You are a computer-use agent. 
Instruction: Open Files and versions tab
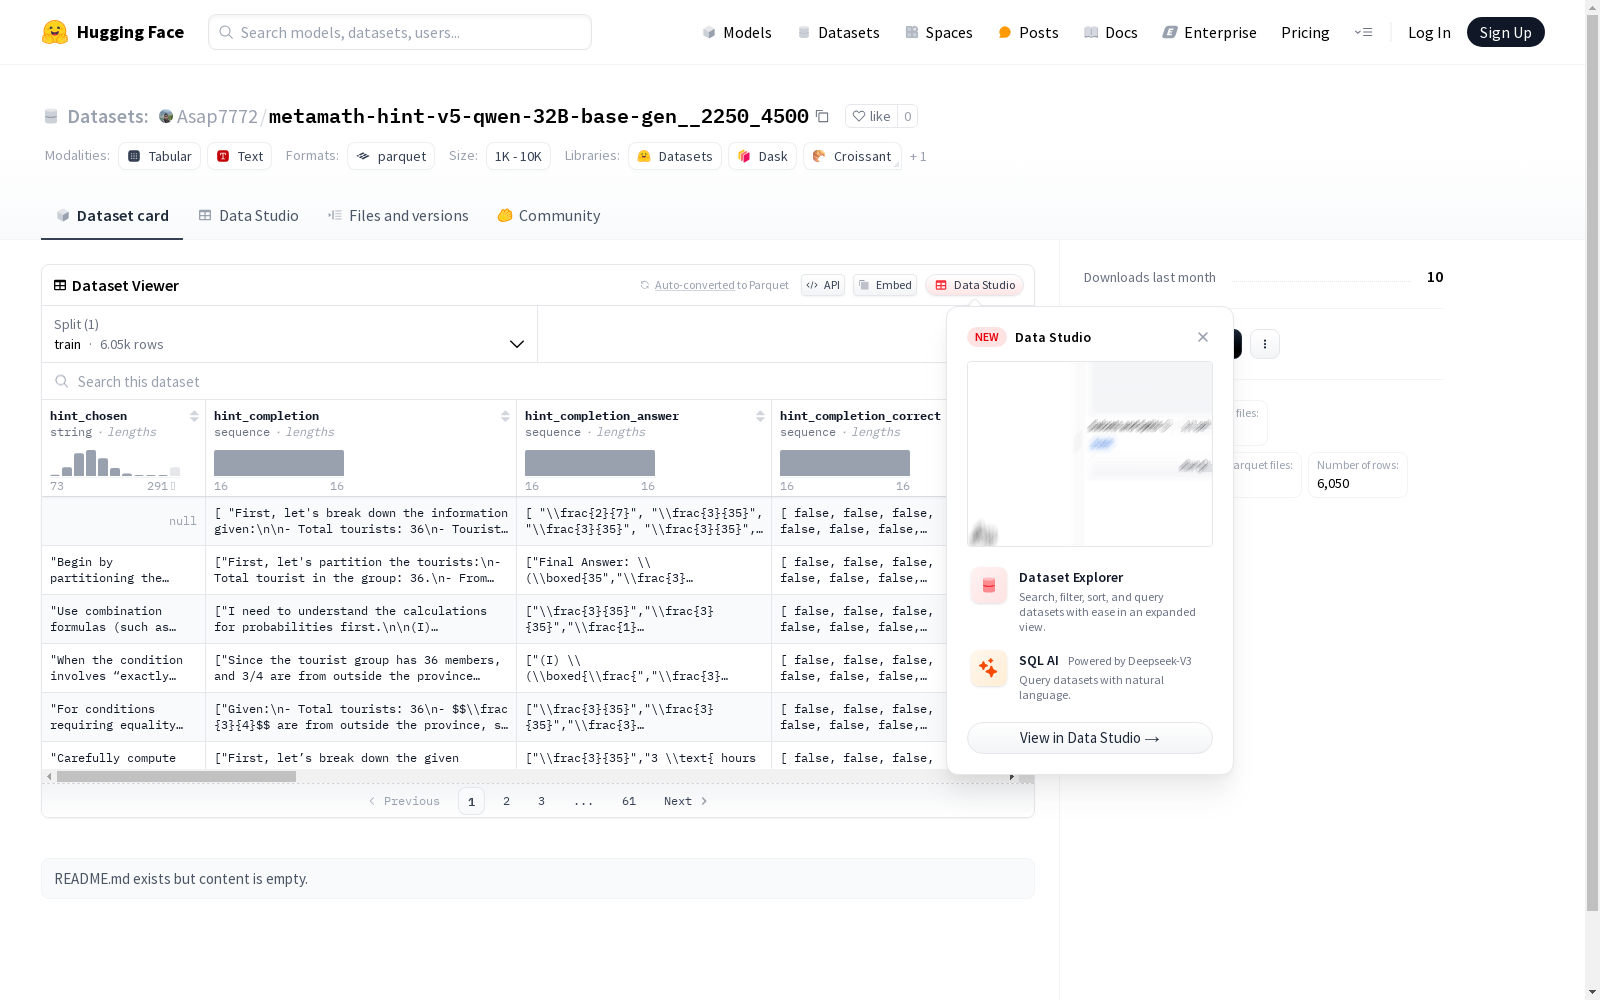point(398,216)
